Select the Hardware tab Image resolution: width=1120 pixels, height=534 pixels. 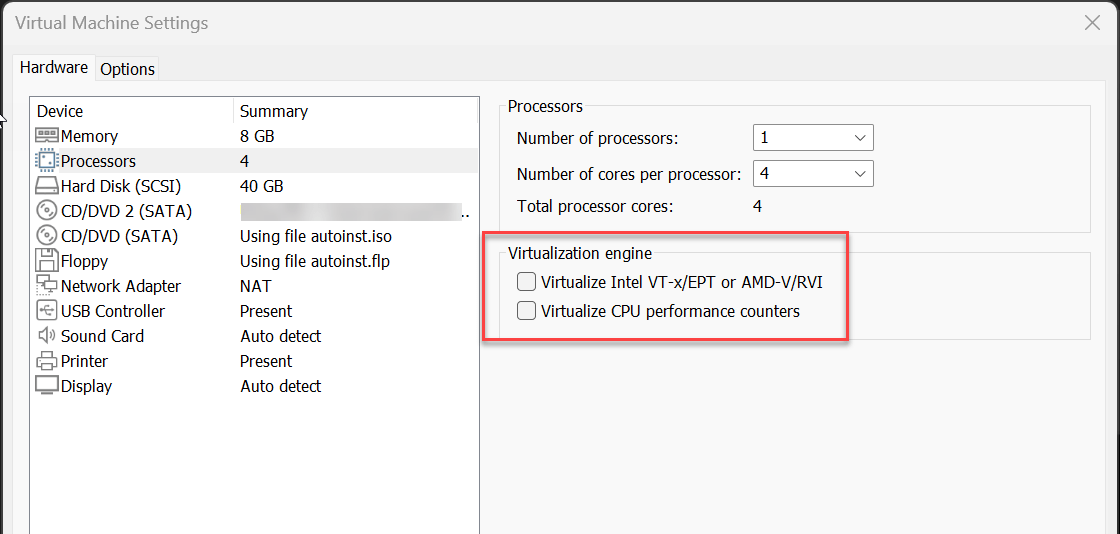tap(54, 68)
